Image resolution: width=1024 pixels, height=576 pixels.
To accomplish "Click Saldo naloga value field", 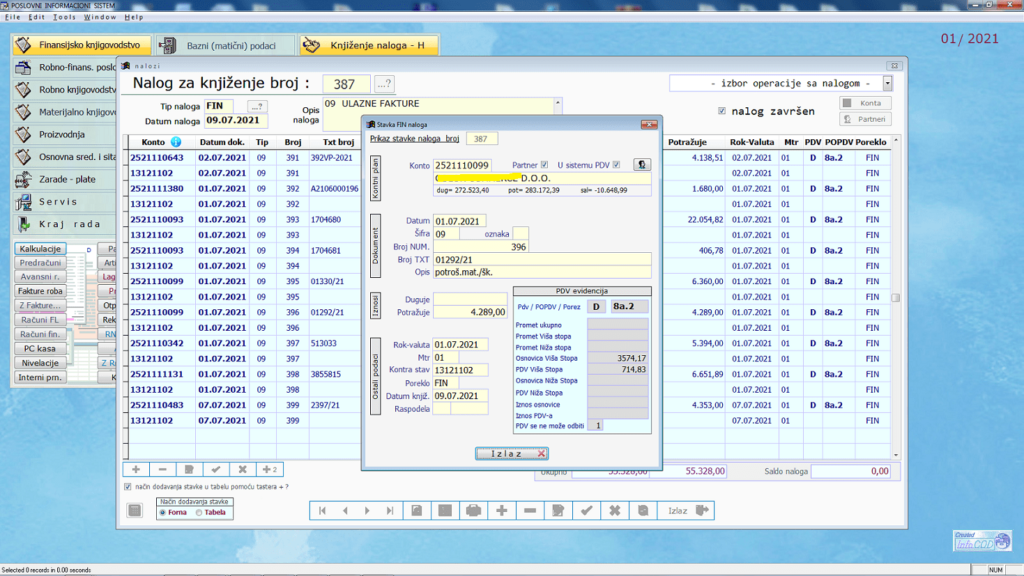I will 851,471.
